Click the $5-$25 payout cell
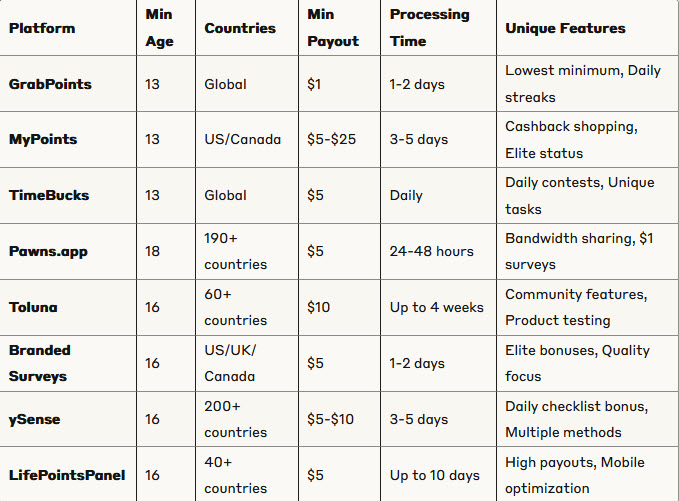This screenshot has width=679, height=501. pyautogui.click(x=331, y=139)
